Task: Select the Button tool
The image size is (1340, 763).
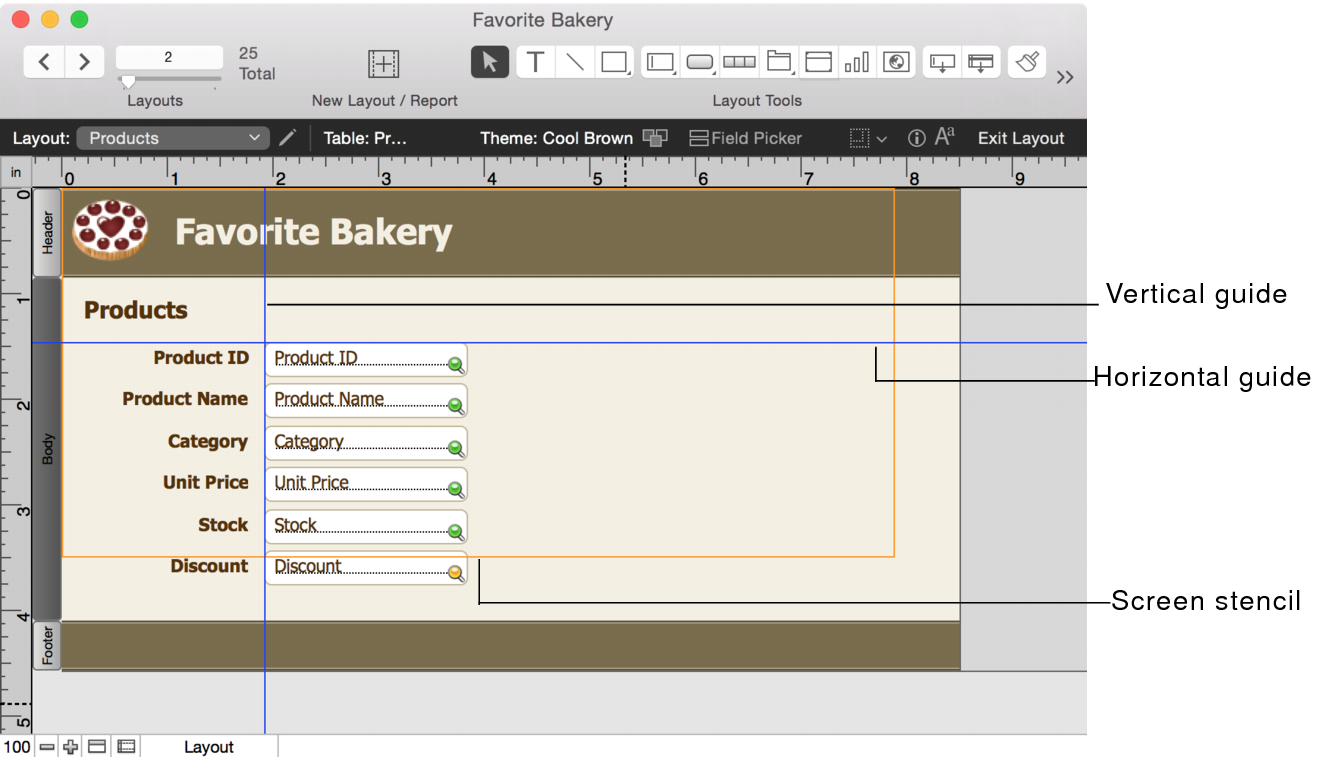Action: [700, 62]
